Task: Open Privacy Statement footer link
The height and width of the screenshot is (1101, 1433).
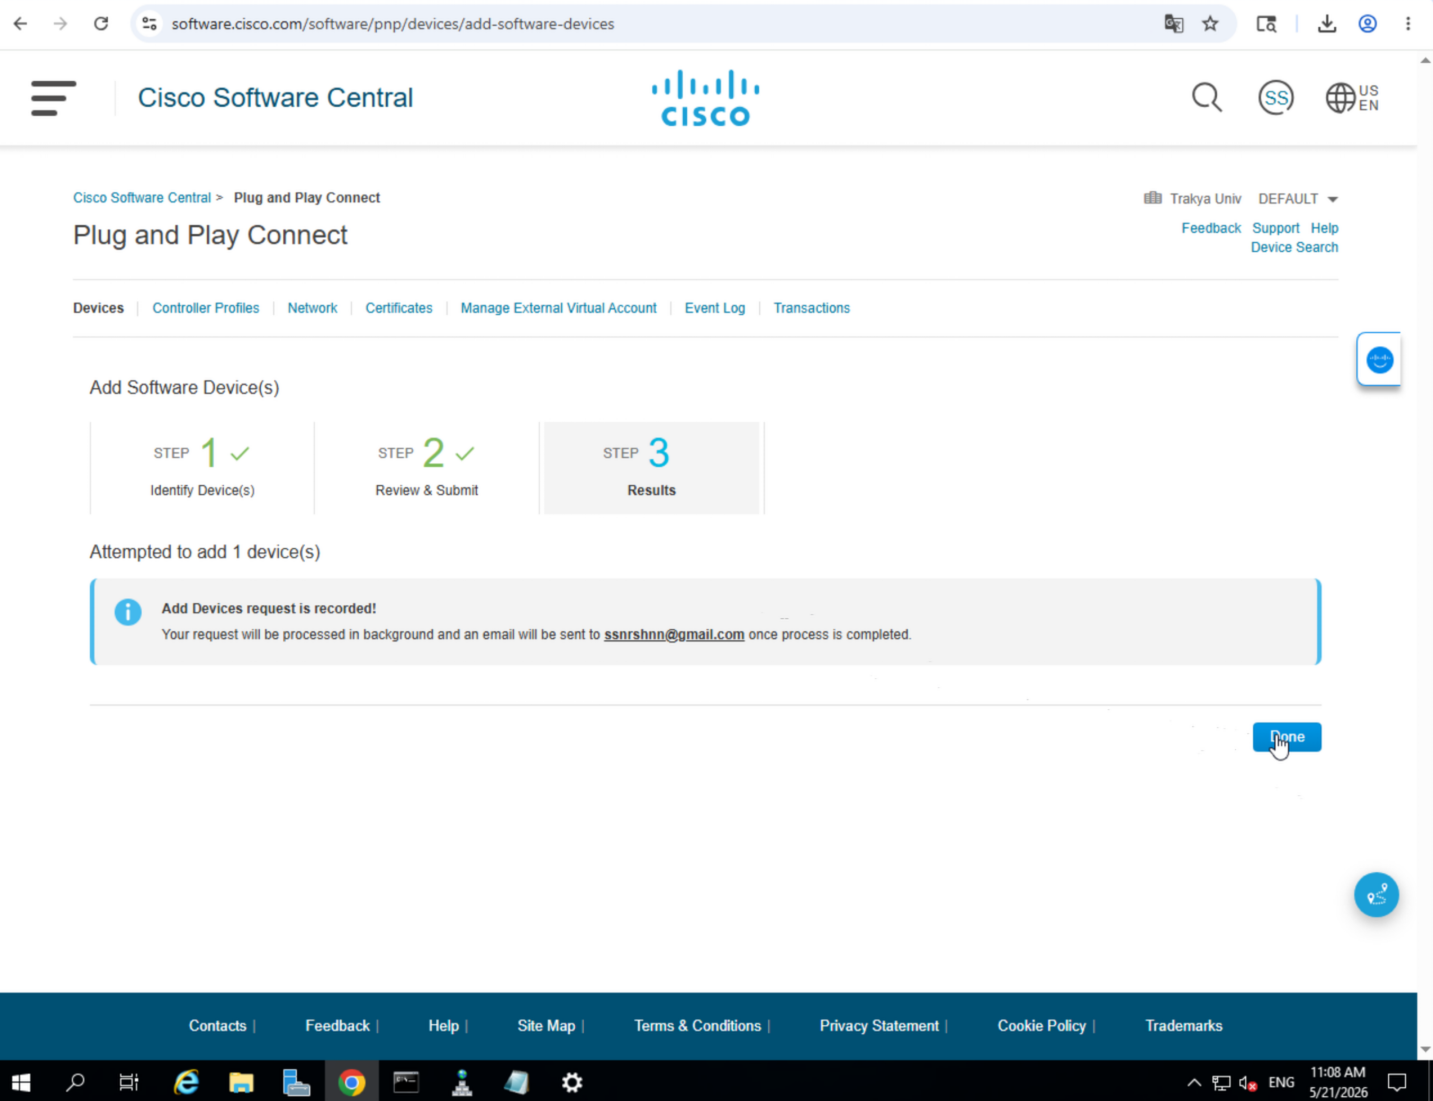Action: tap(879, 1026)
